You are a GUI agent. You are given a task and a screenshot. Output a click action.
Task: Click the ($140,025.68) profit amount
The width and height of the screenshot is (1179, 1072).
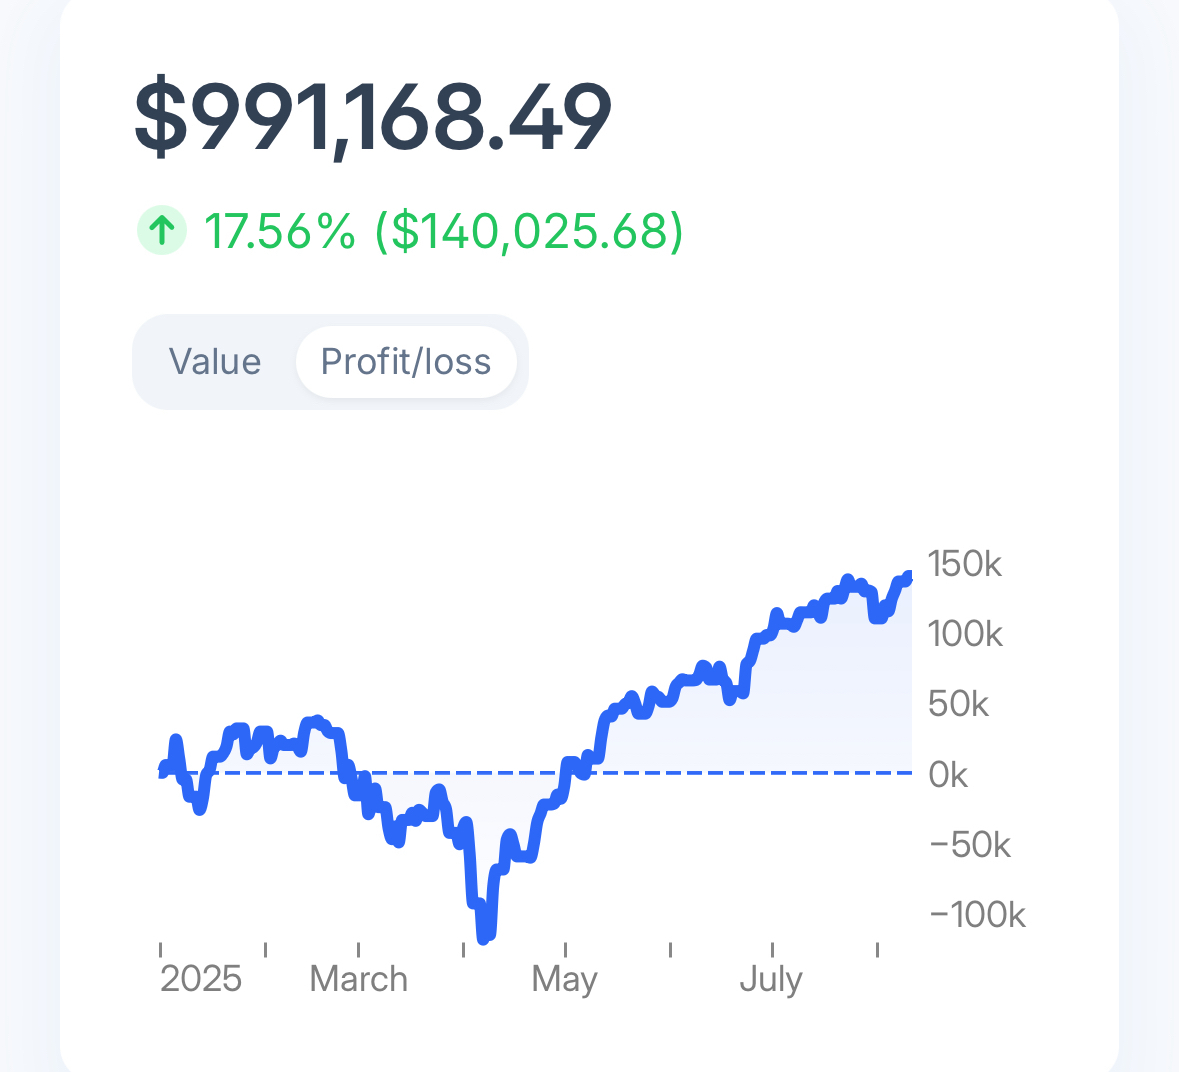529,231
